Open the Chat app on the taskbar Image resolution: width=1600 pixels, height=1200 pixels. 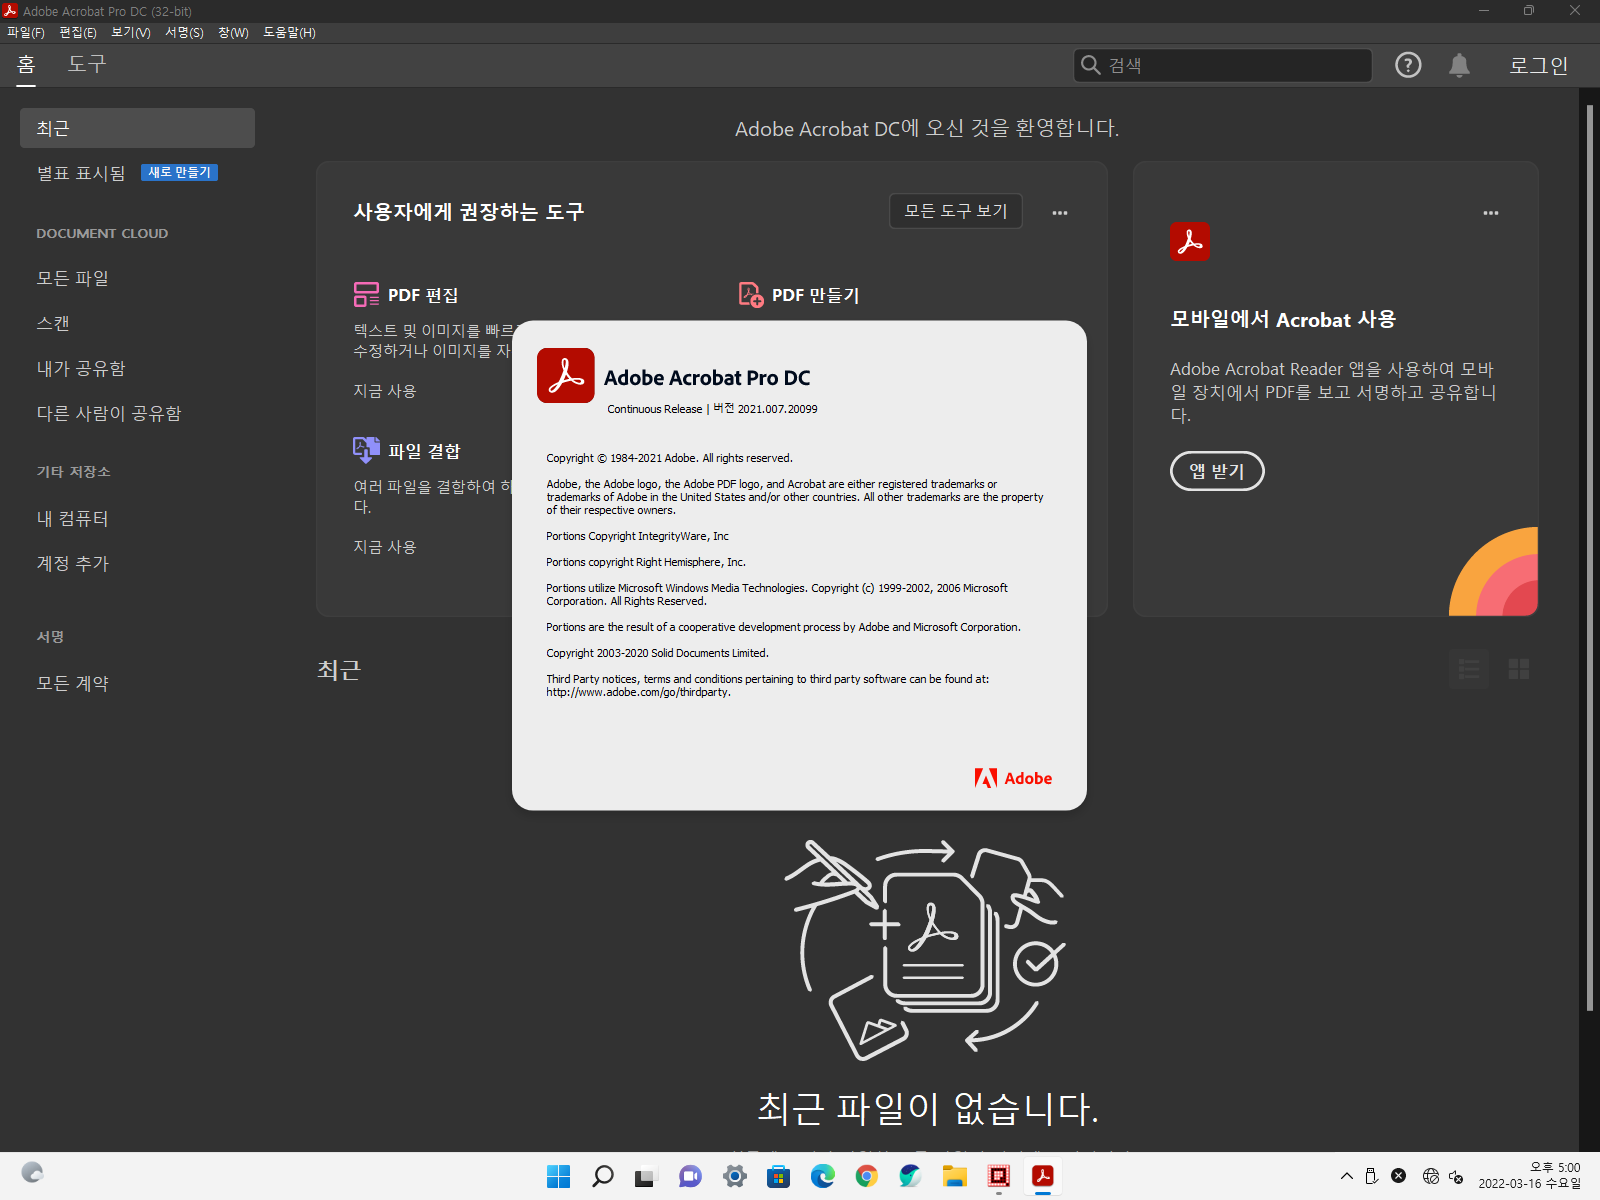point(690,1176)
